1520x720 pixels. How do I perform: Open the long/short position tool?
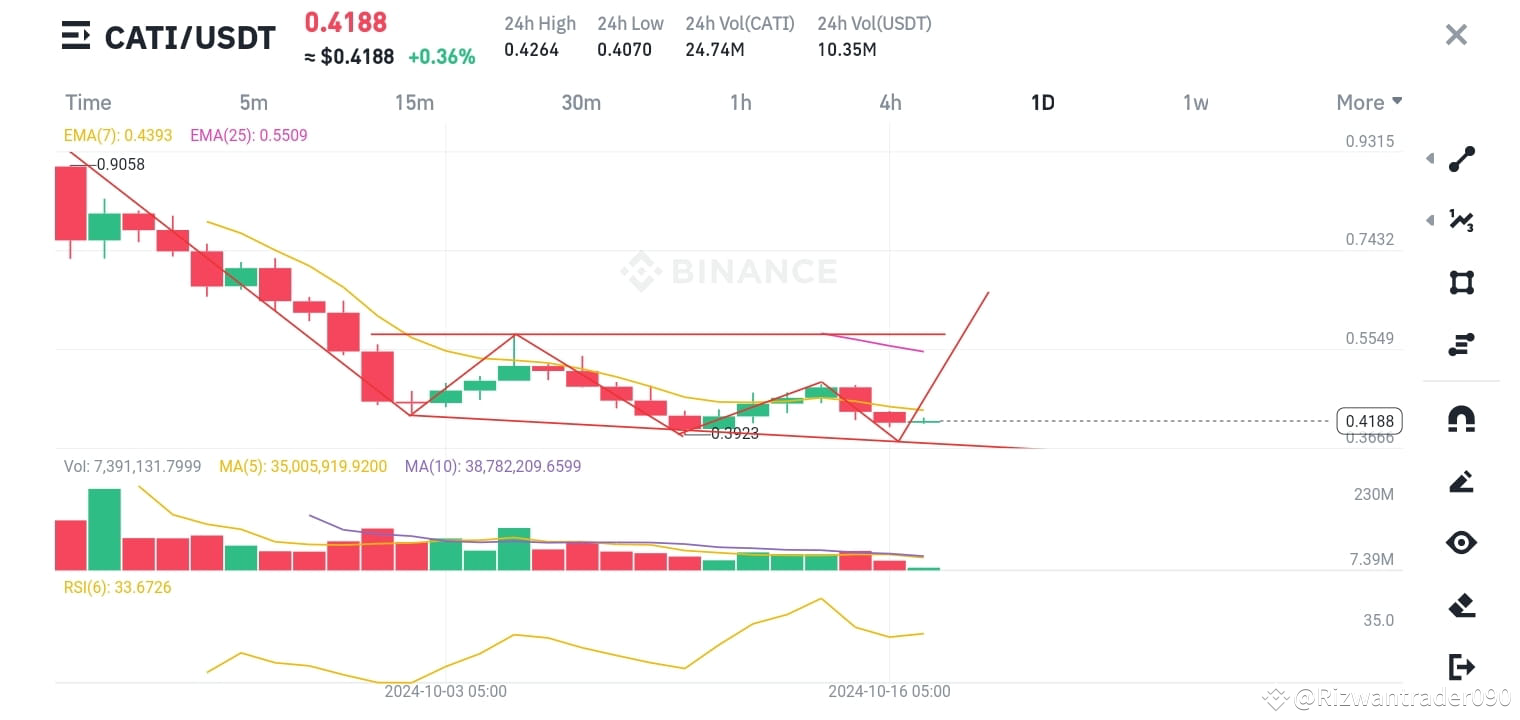(x=1461, y=344)
